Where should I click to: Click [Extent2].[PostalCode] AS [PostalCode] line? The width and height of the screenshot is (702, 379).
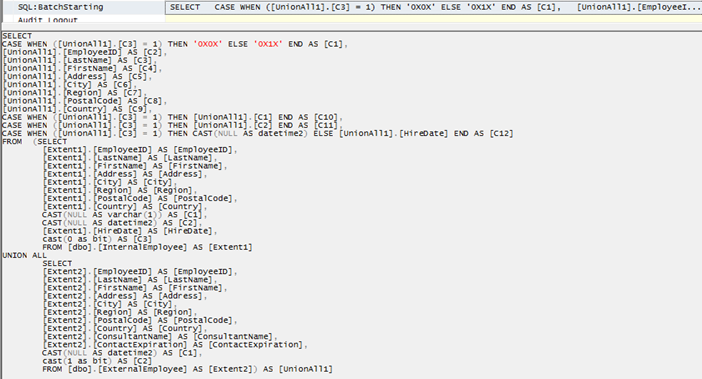140,320
